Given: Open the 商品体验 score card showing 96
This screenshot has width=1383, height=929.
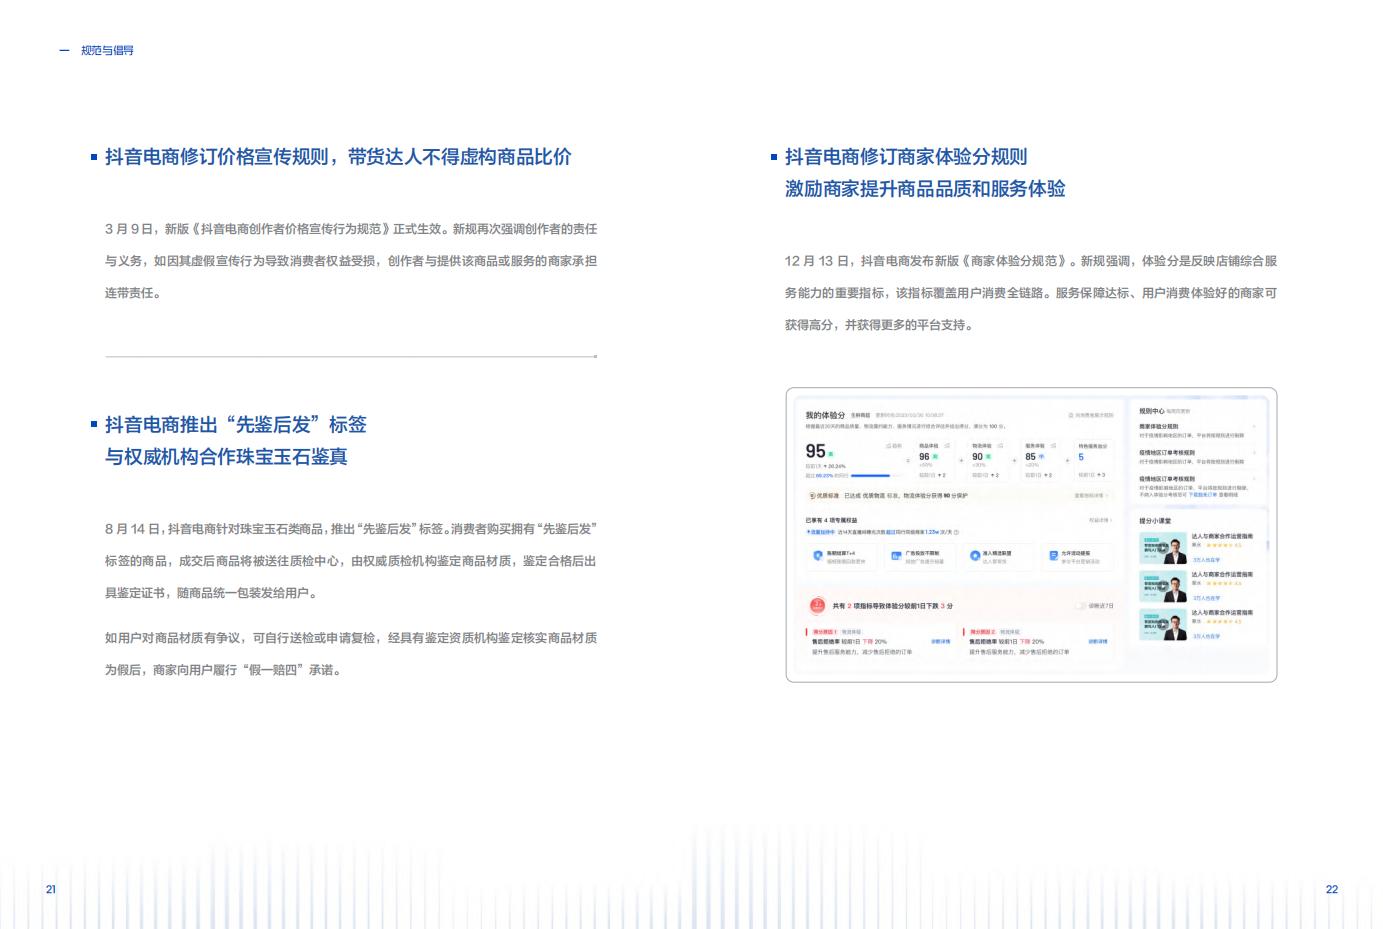Looking at the screenshot, I should coord(934,460).
